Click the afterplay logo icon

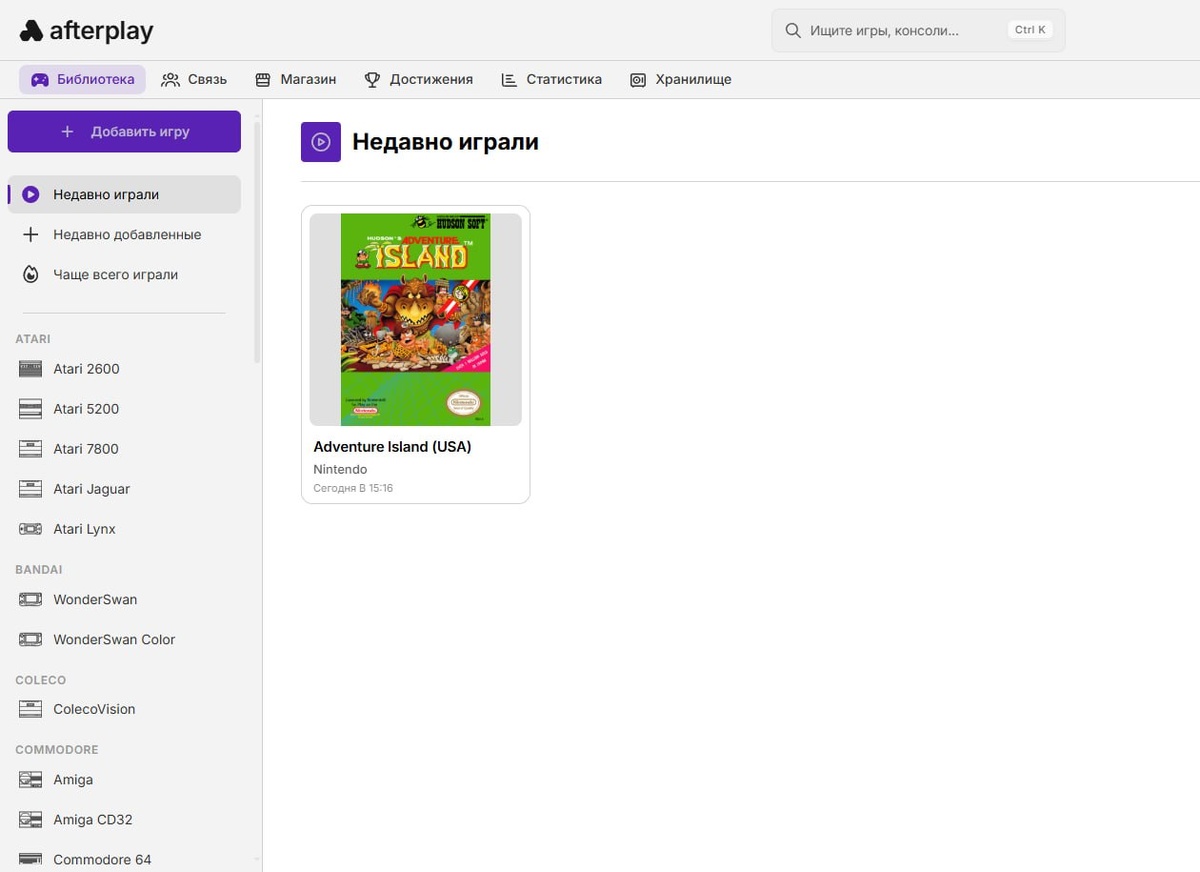tap(31, 31)
